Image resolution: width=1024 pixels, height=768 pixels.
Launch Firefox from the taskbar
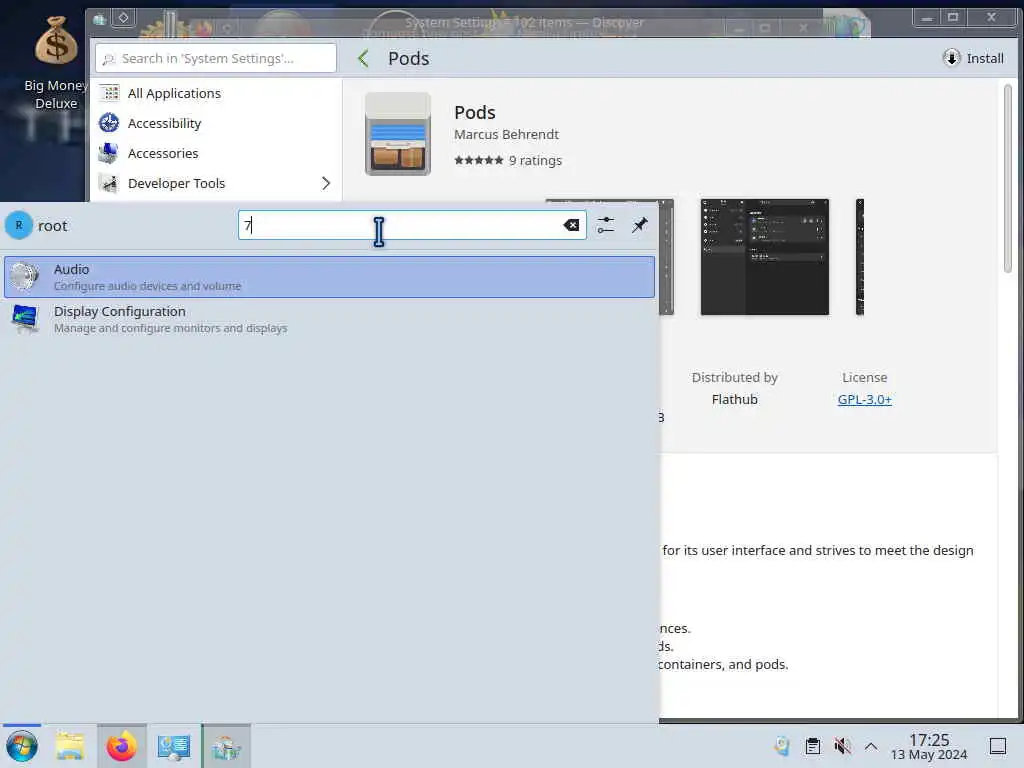coord(121,746)
